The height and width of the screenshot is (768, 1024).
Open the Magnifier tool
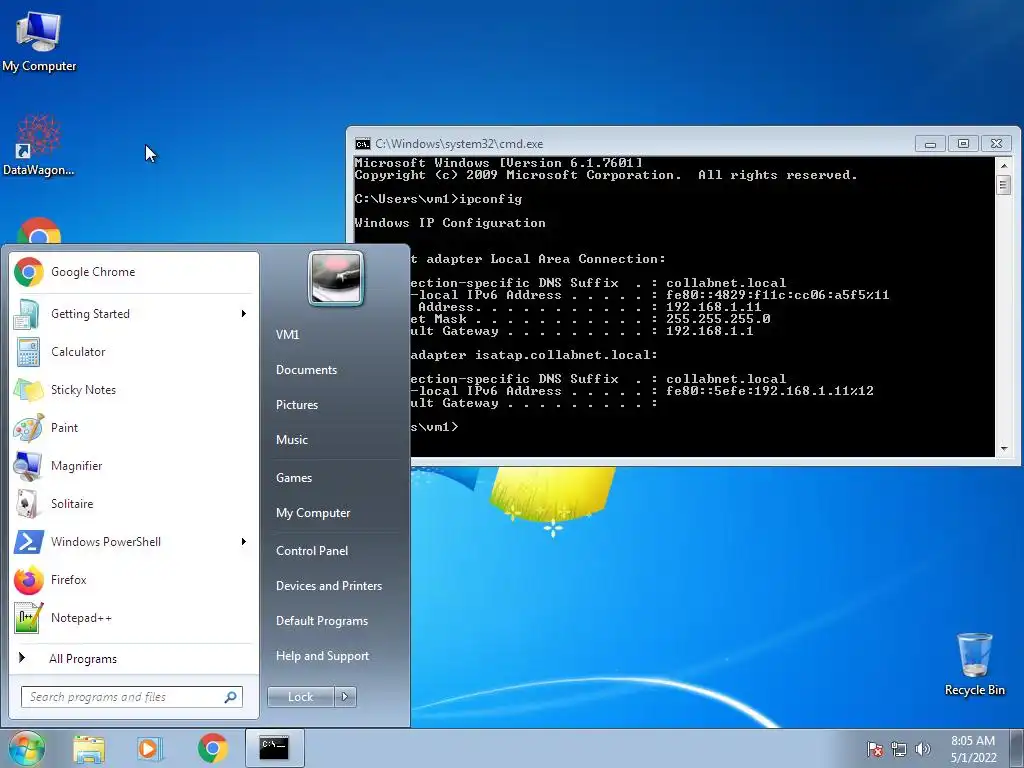point(134,466)
